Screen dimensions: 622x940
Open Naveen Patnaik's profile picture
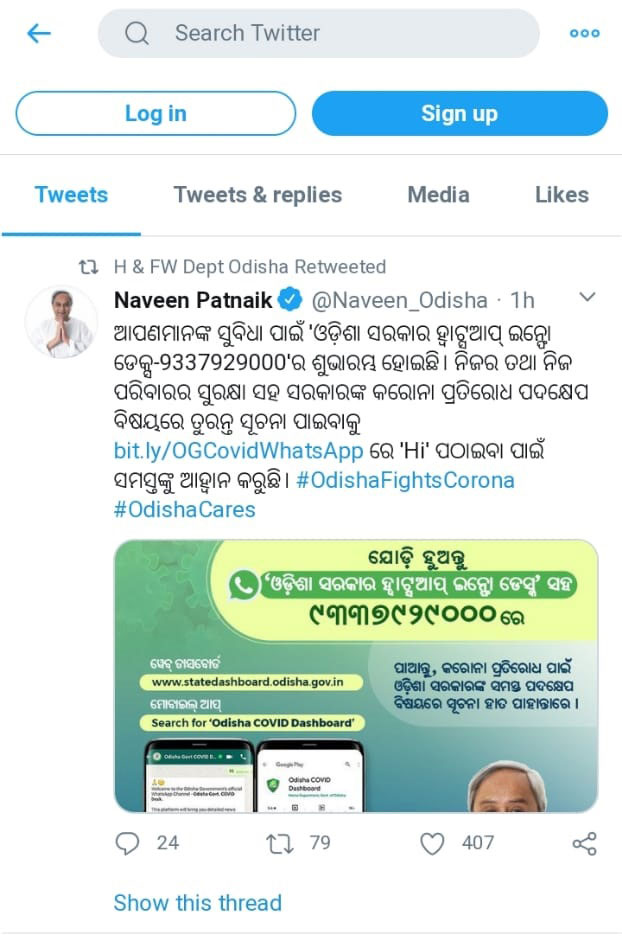coord(61,322)
